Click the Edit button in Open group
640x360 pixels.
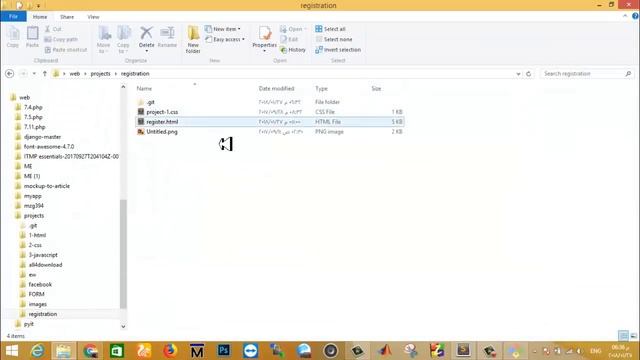(x=289, y=39)
